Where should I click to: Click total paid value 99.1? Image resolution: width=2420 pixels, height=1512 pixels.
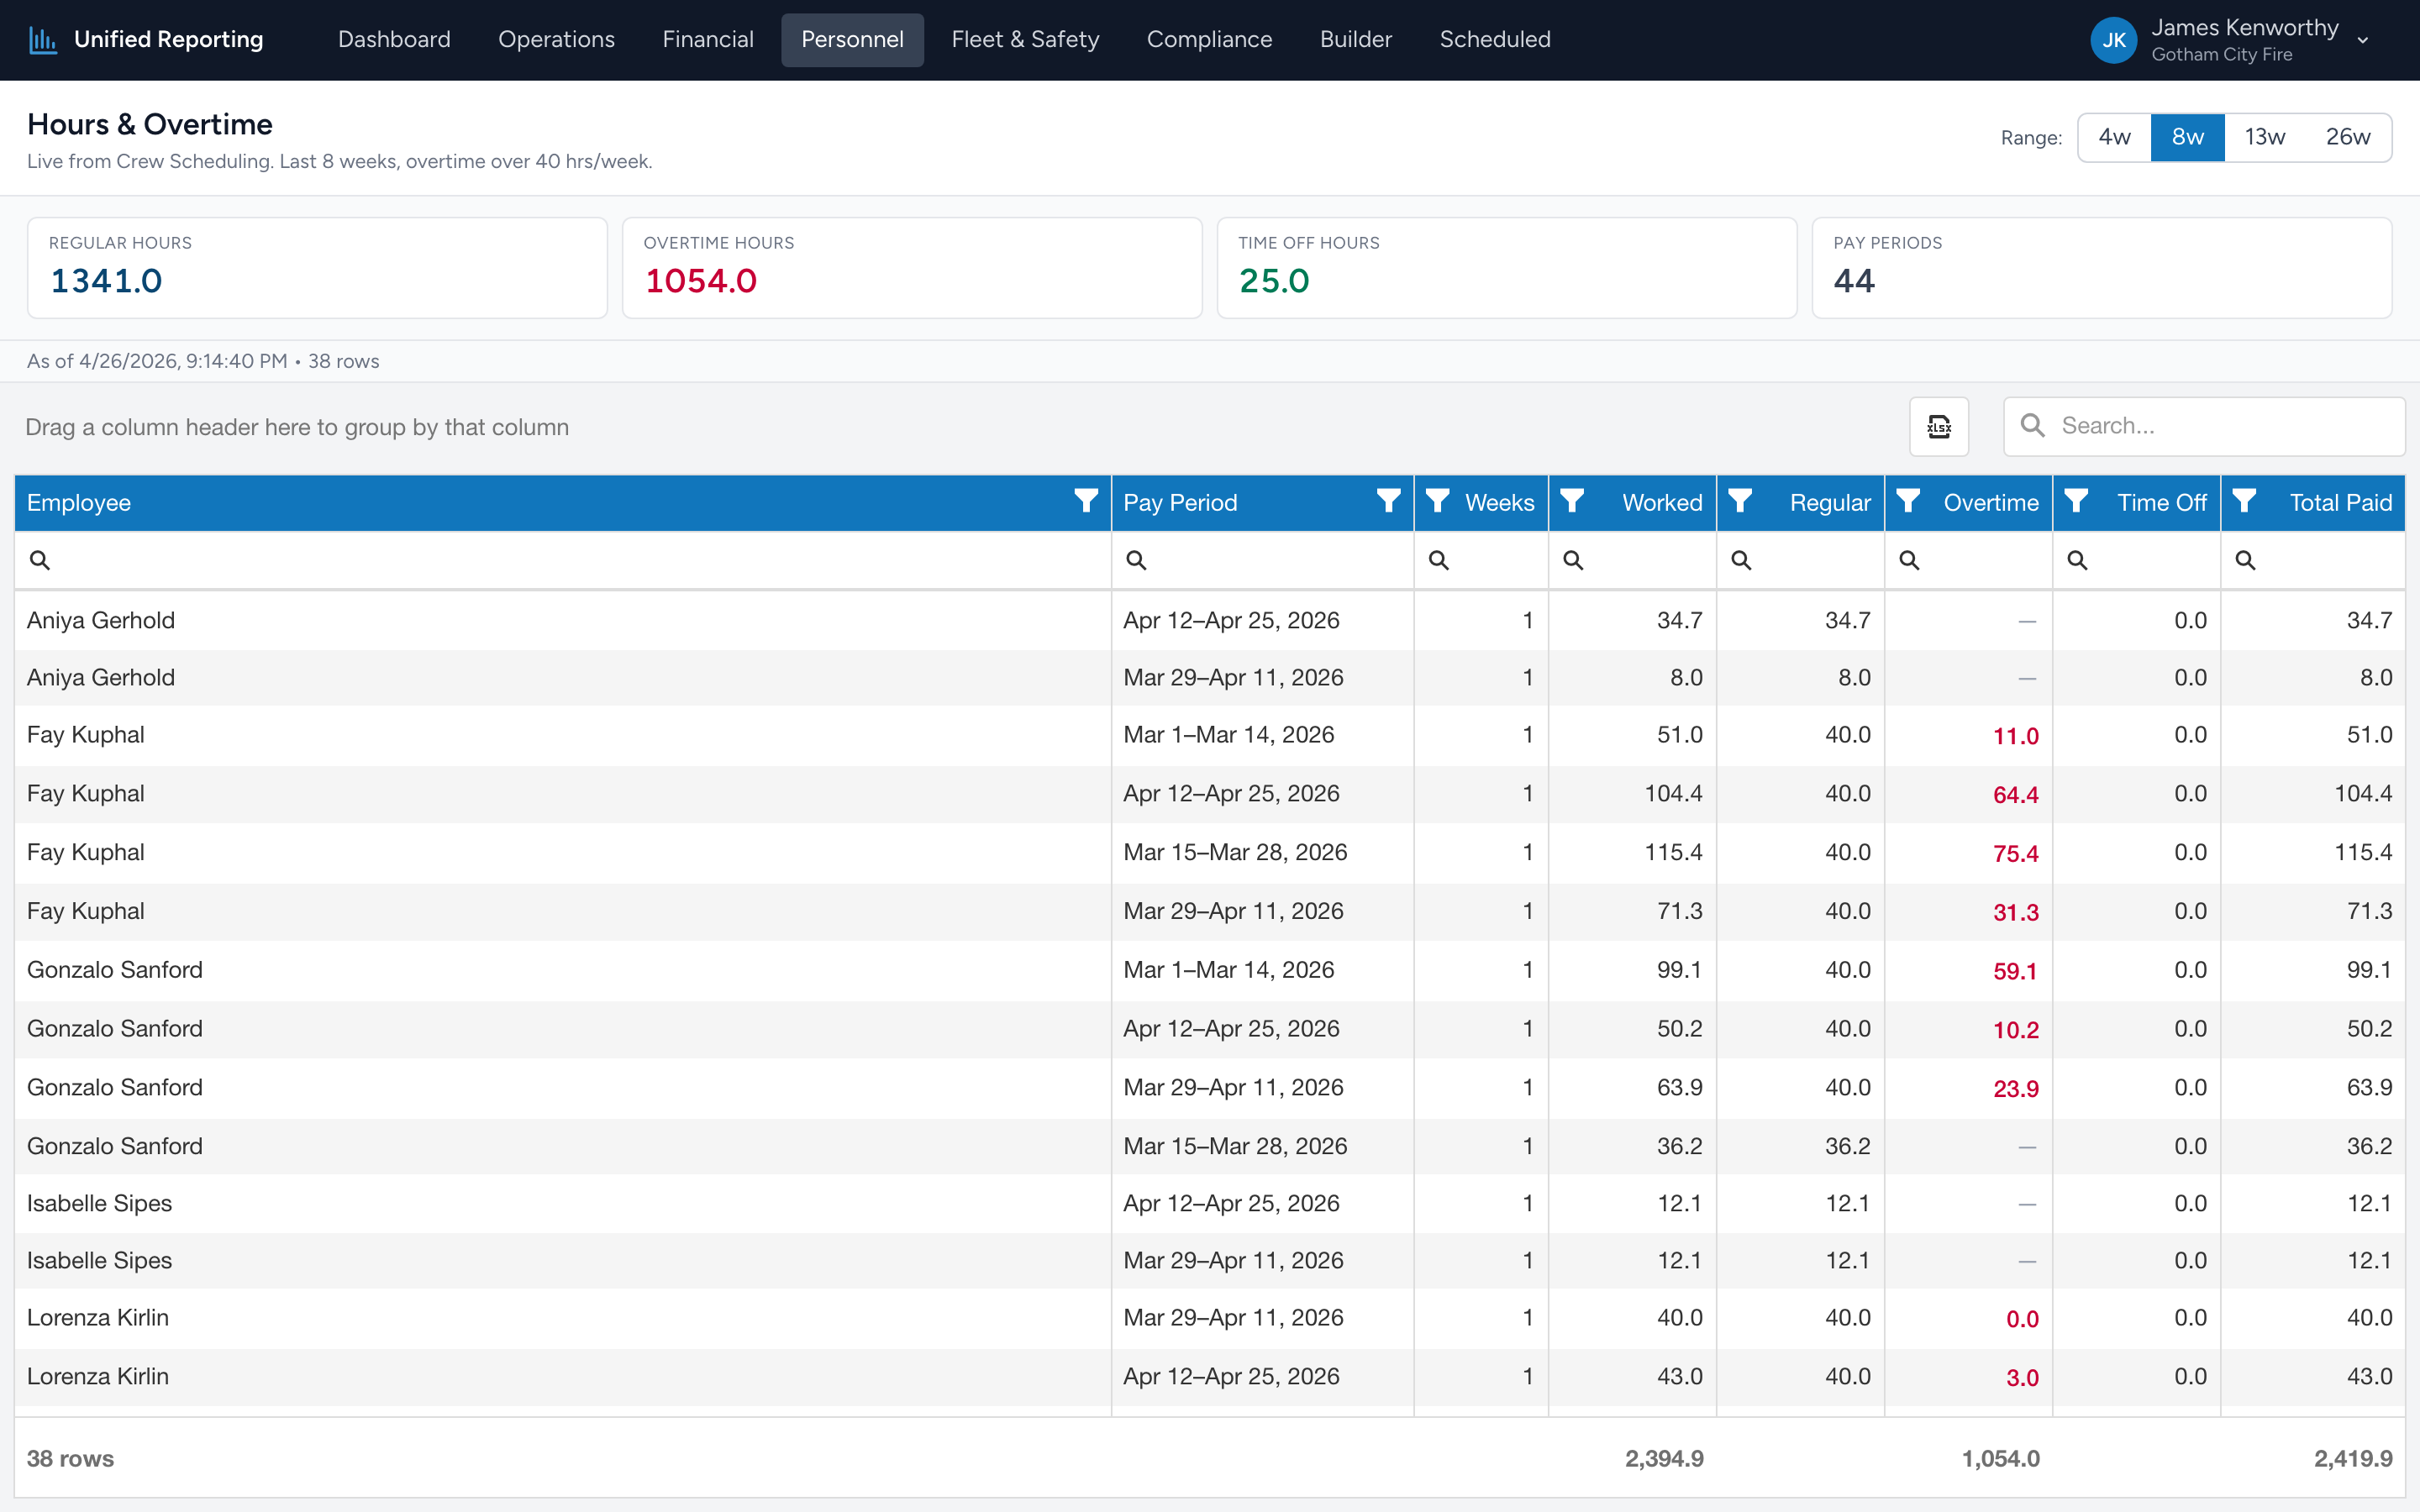coord(2369,970)
